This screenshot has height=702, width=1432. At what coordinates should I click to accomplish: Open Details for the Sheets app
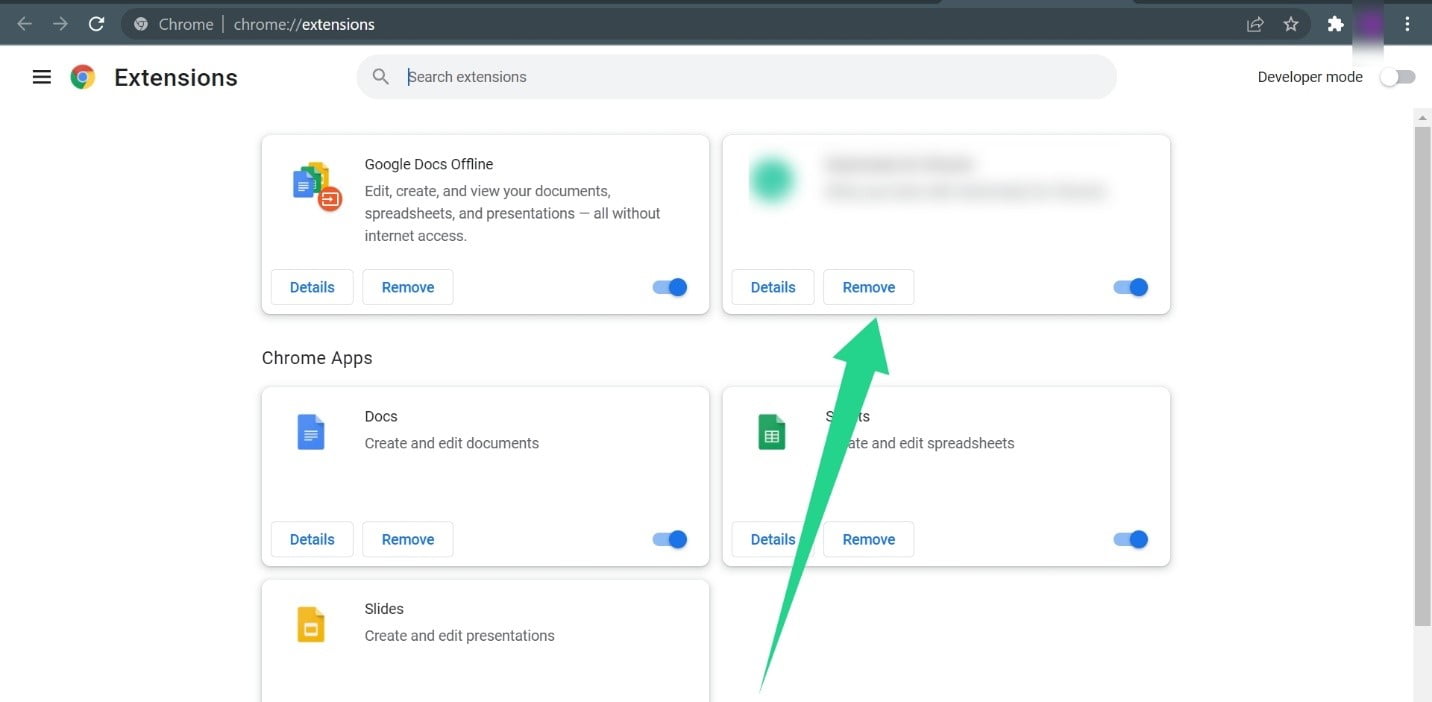click(x=773, y=539)
